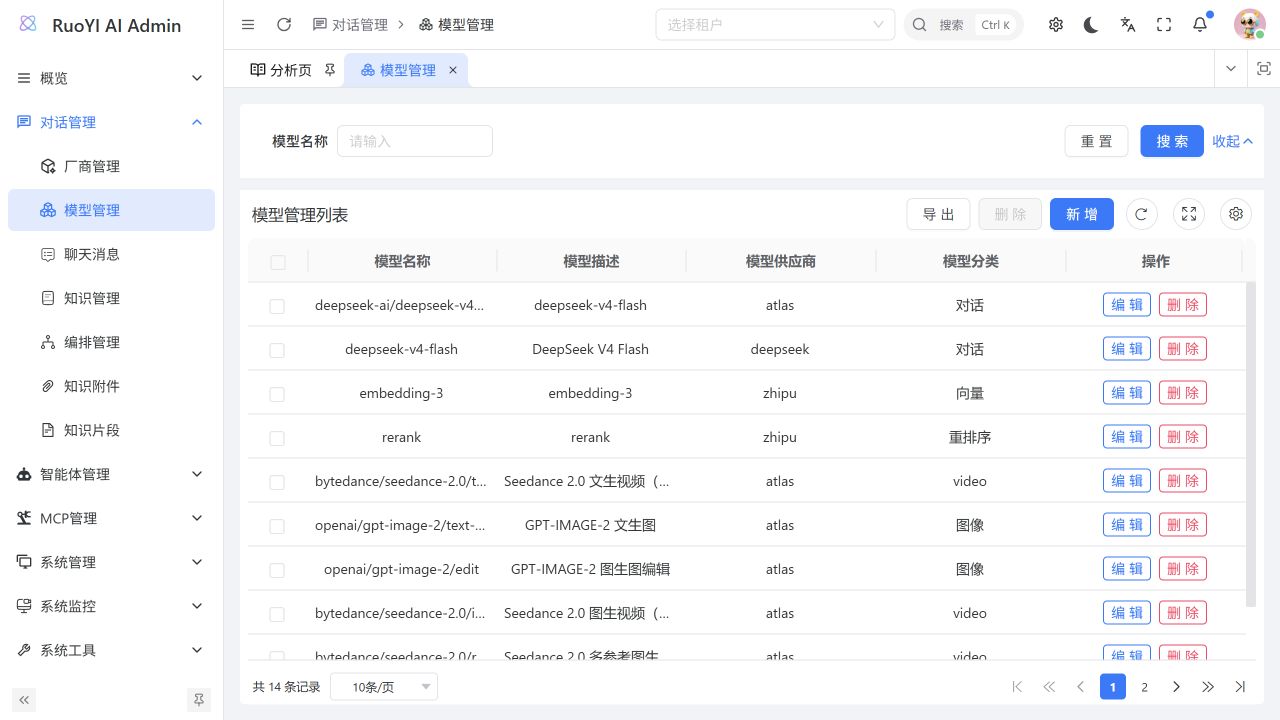Open the notifications bell
Image resolution: width=1280 pixels, height=720 pixels.
click(1200, 25)
